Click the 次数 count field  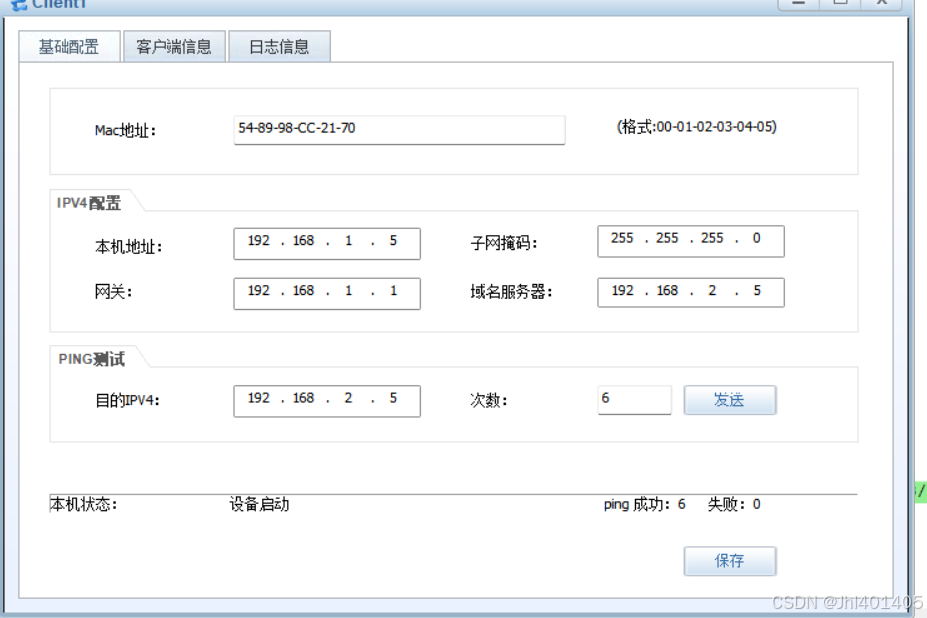634,400
